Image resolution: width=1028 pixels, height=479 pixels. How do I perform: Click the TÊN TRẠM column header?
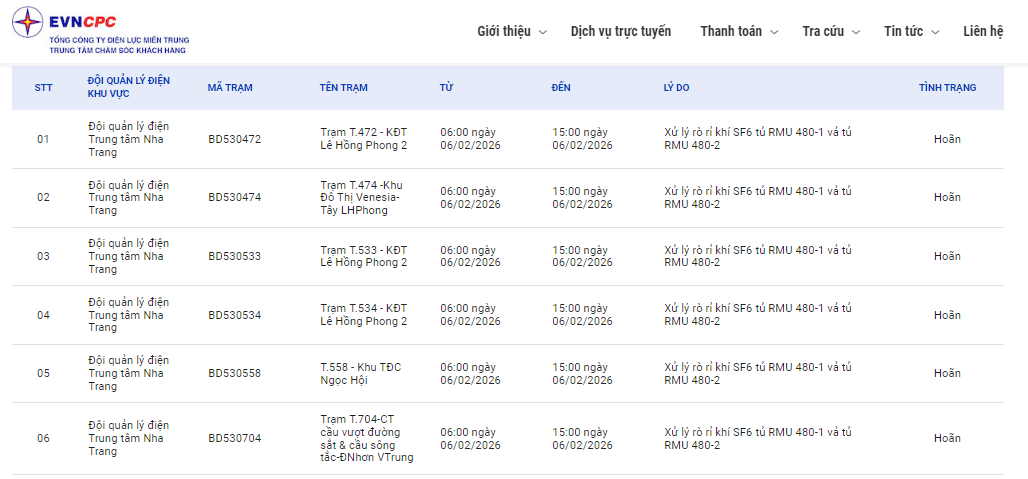(344, 88)
